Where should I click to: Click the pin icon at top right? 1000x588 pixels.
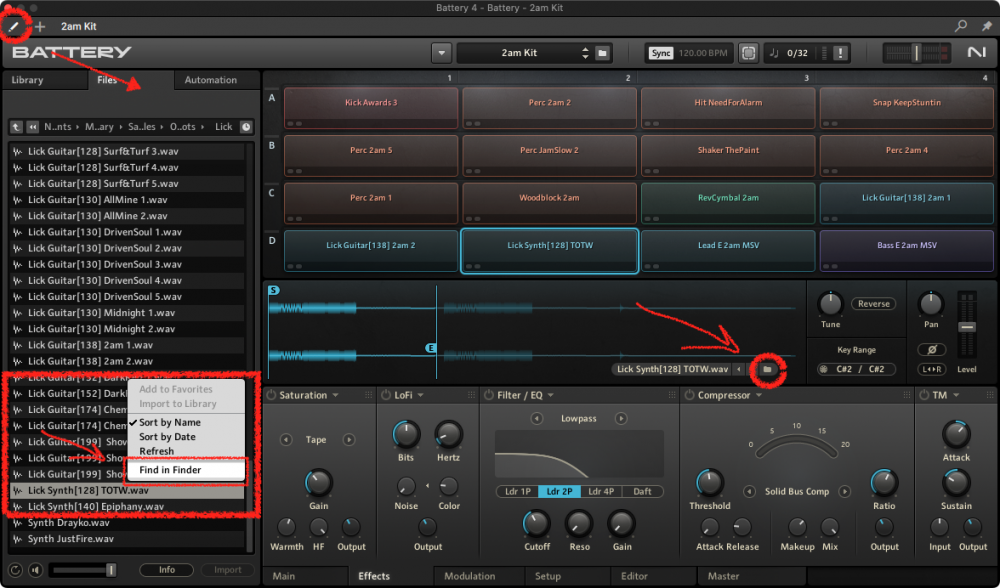[x=987, y=26]
